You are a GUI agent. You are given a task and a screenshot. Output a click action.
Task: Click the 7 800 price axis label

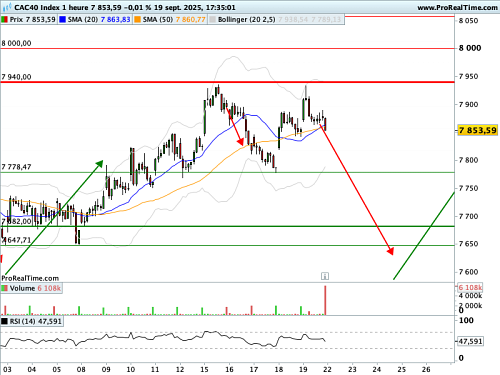468,160
